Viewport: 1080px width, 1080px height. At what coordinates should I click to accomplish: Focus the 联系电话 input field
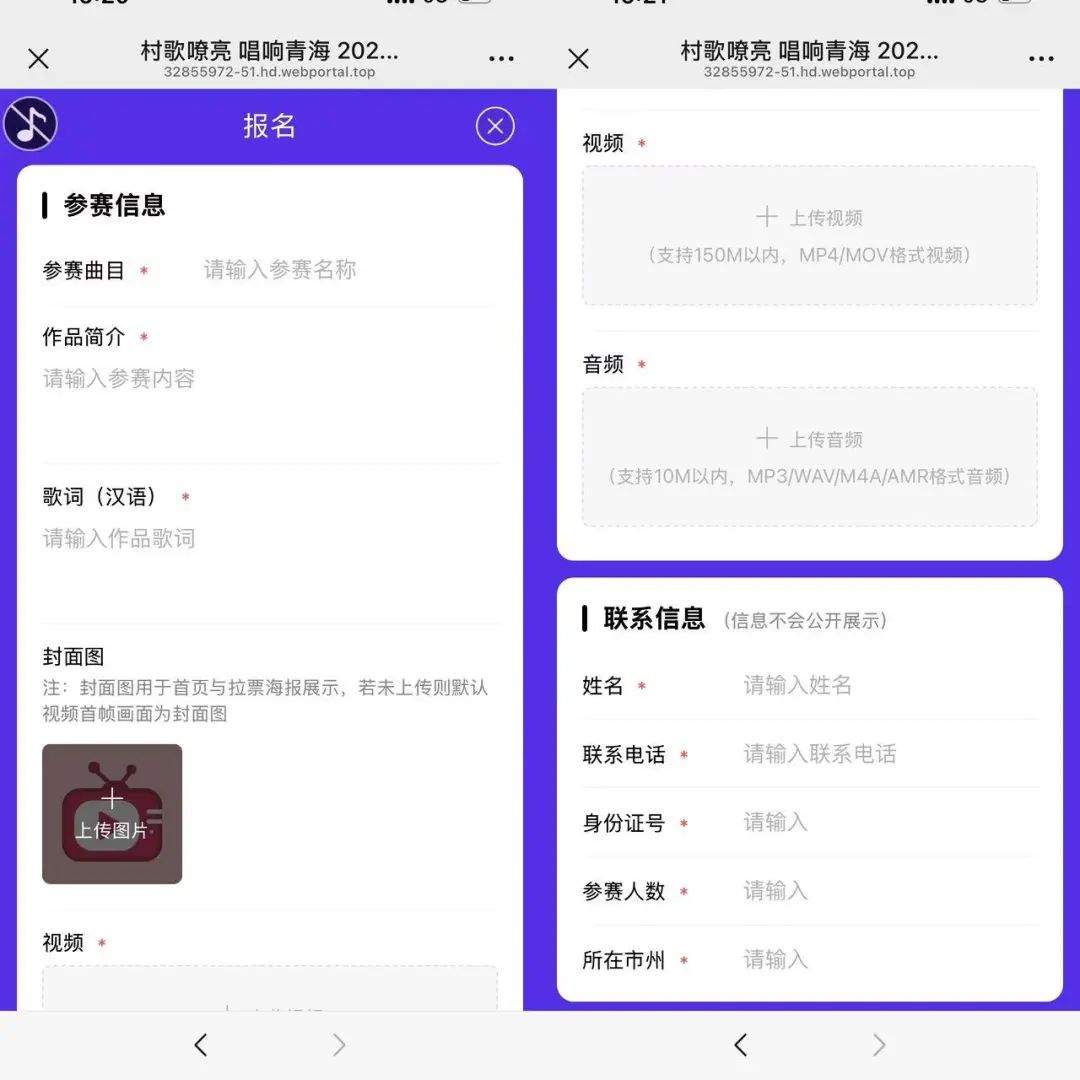click(885, 755)
